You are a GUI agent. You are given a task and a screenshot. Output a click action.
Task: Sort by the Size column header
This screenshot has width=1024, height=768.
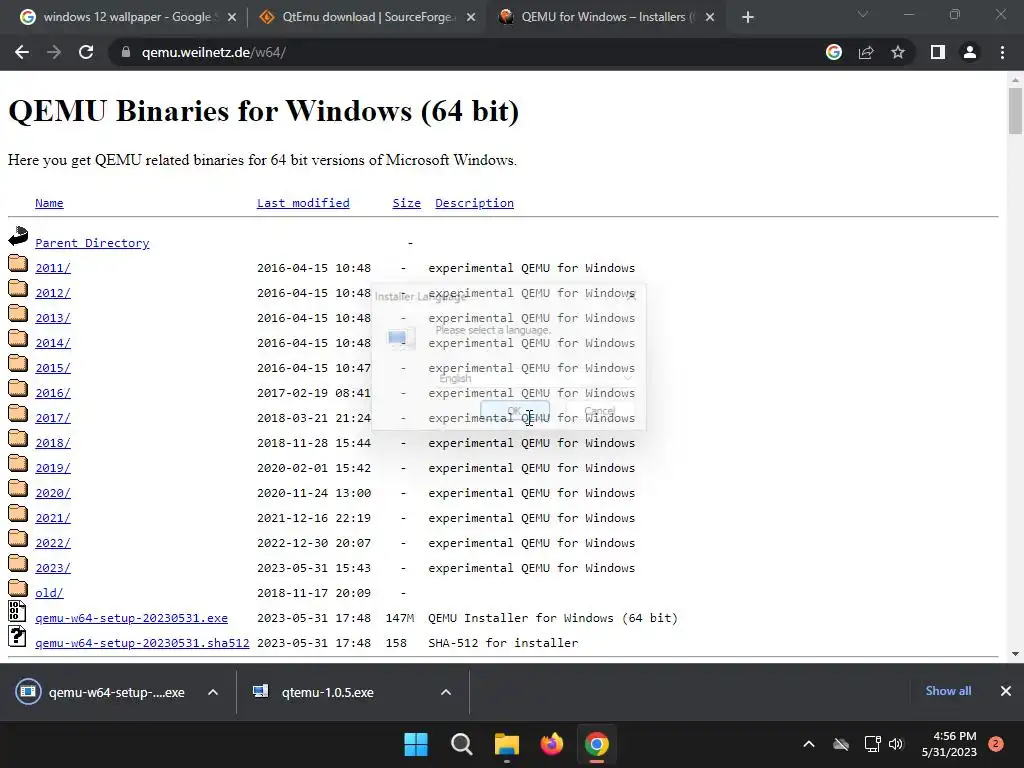click(x=406, y=203)
